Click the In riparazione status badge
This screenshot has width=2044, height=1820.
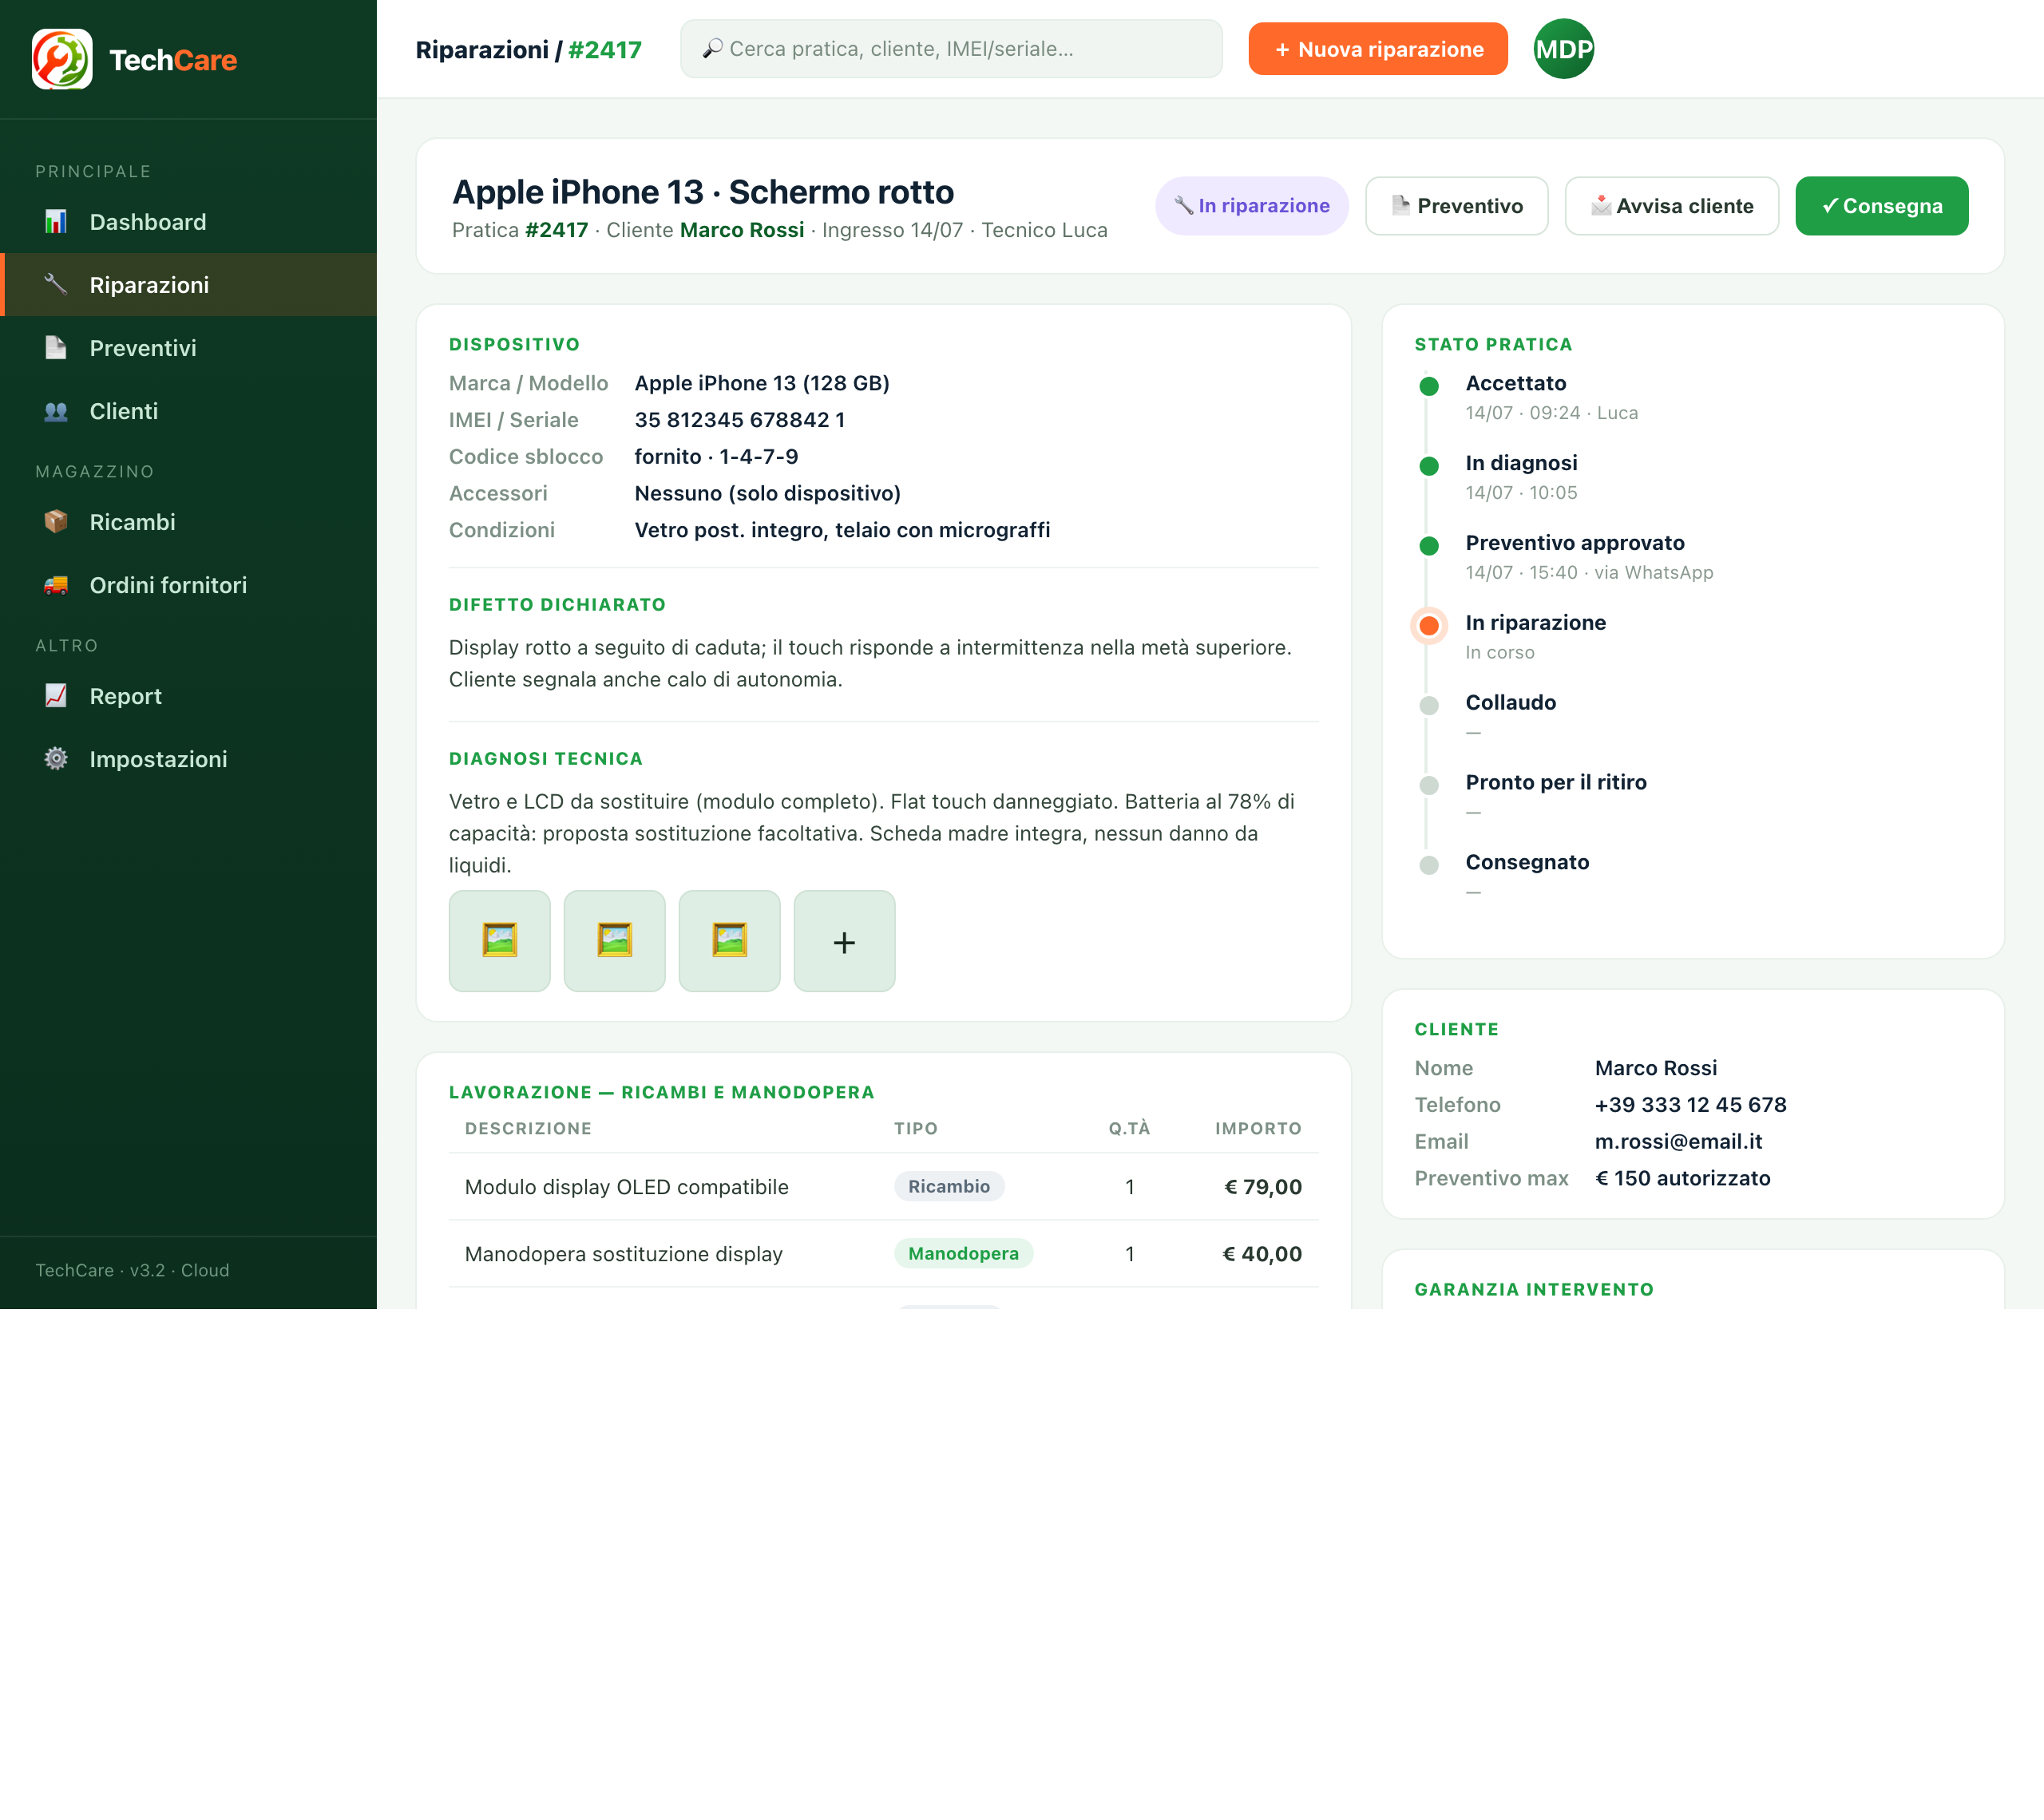[x=1252, y=206]
